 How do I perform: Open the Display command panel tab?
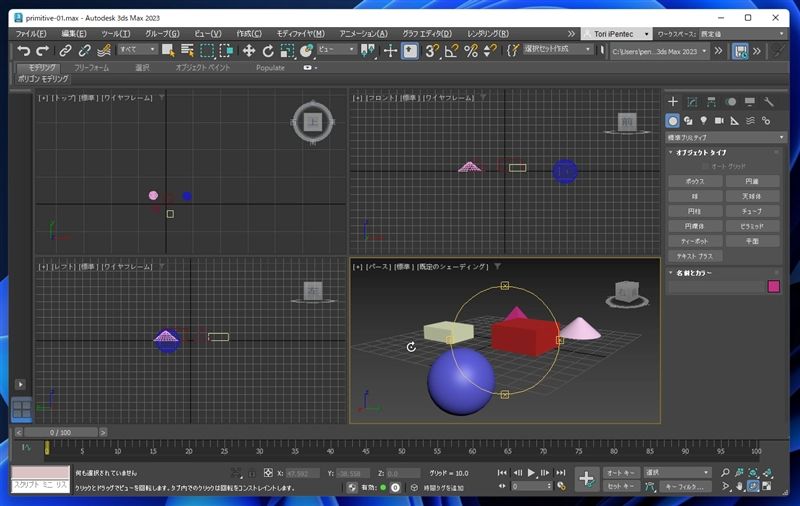click(x=749, y=102)
